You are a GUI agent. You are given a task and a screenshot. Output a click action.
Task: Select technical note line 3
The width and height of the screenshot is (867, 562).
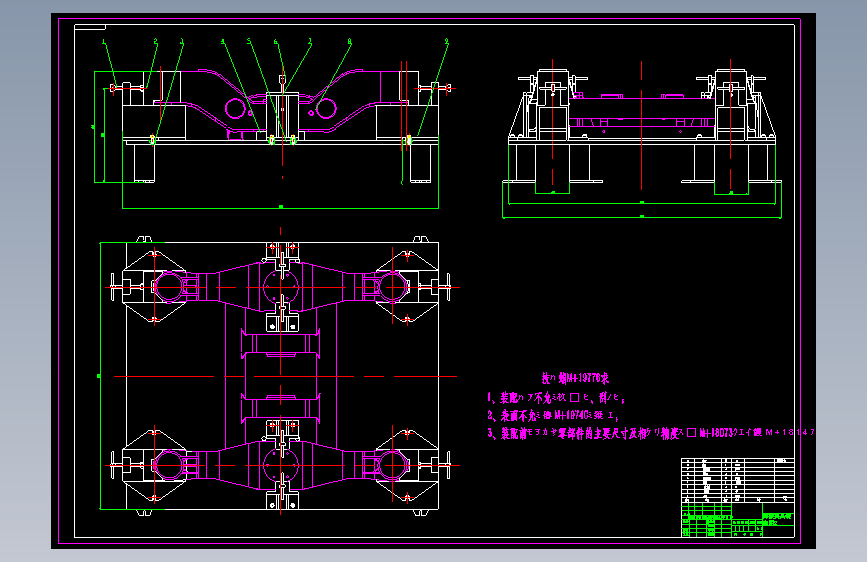[651, 433]
